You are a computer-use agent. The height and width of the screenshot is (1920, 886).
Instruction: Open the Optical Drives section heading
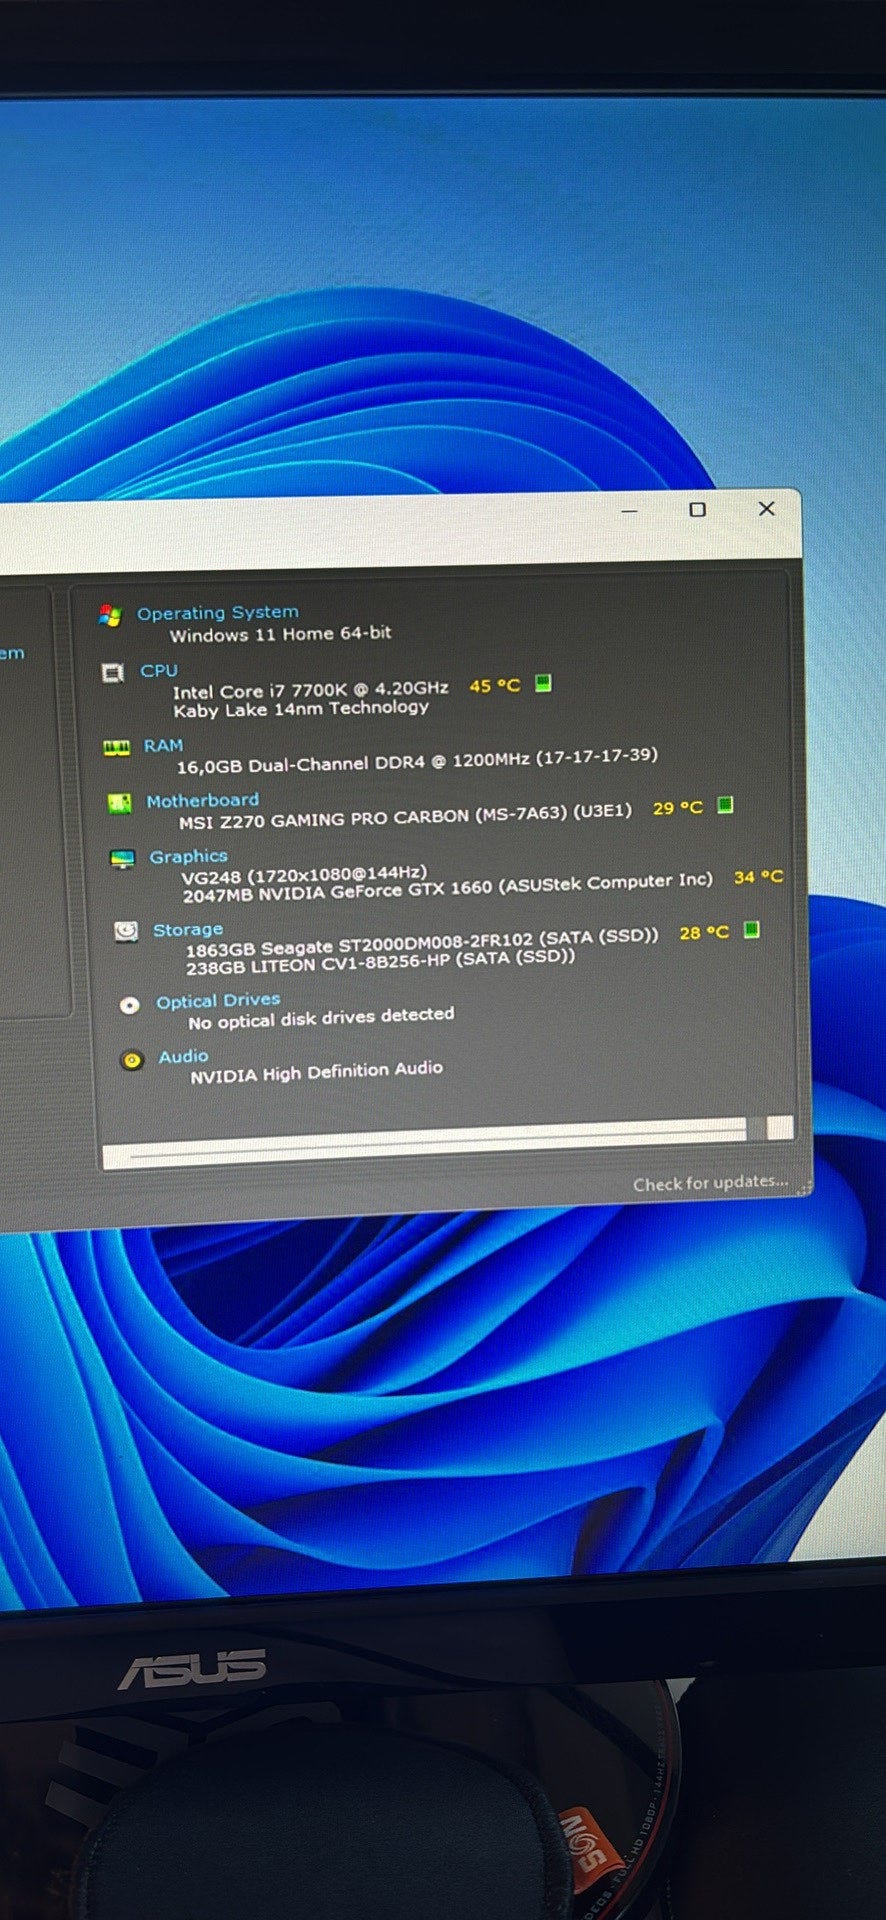click(218, 1001)
